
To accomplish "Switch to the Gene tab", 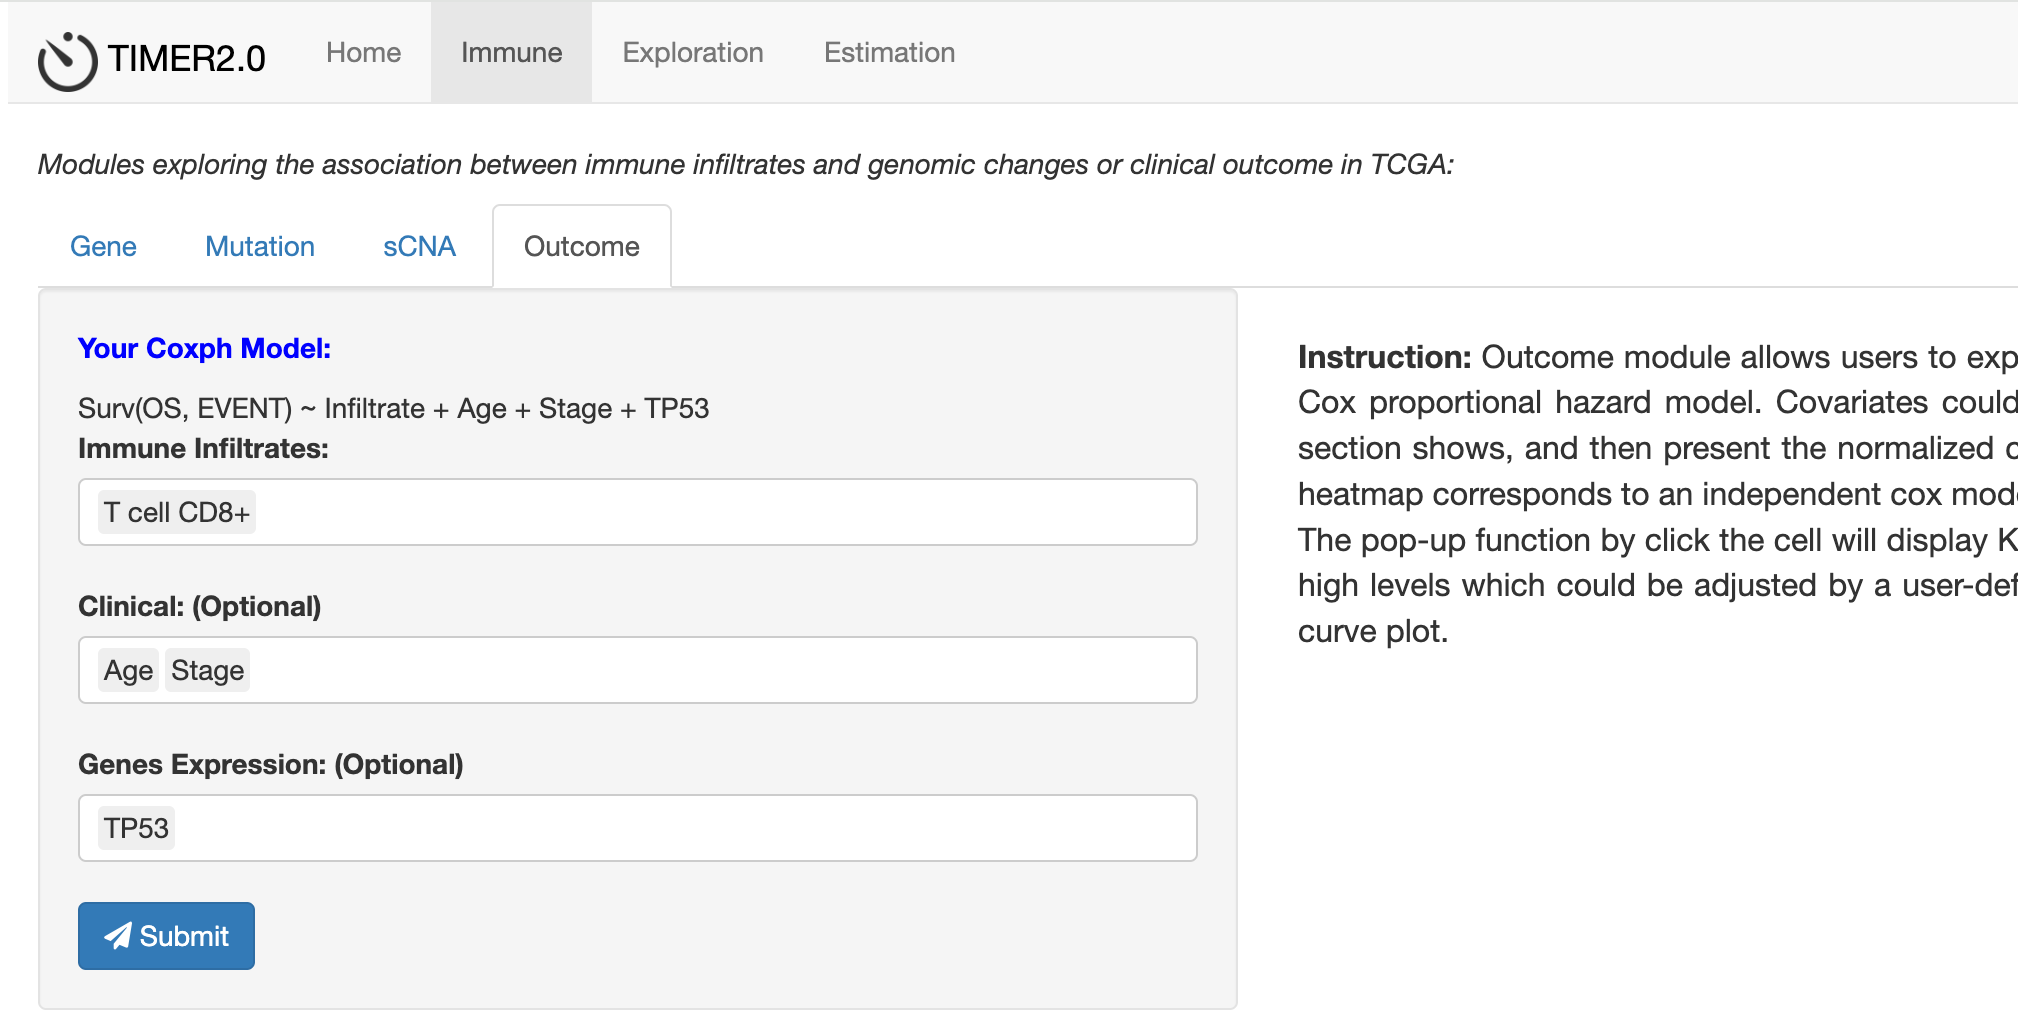I will 103,247.
